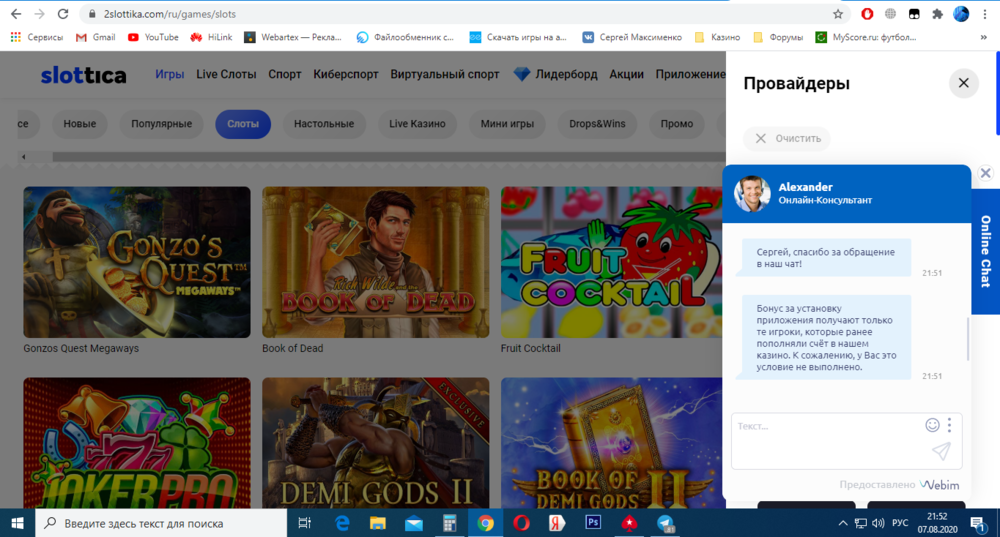Open the Fruit Cocktail game thumbnail

pos(612,262)
